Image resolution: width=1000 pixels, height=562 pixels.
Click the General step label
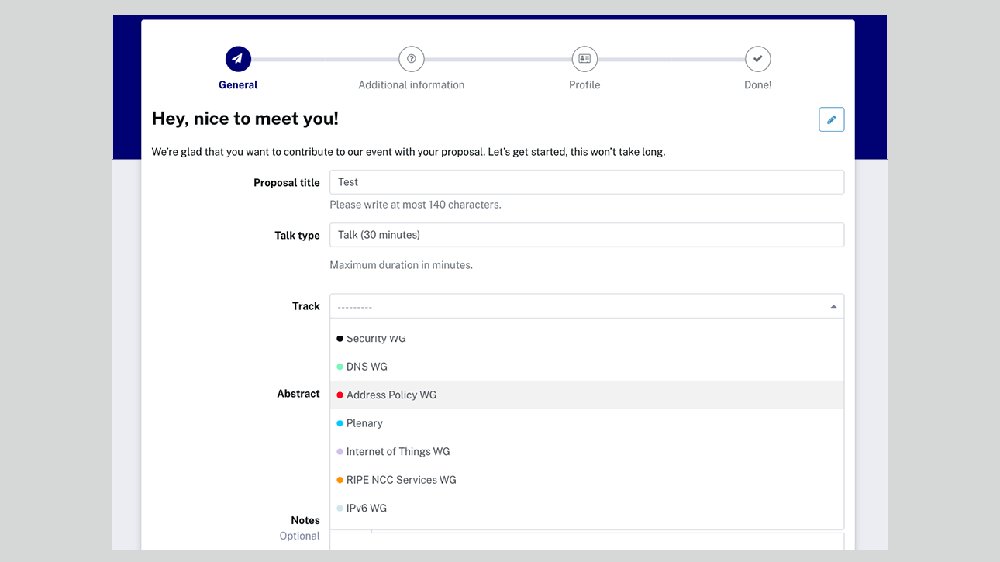coord(238,85)
